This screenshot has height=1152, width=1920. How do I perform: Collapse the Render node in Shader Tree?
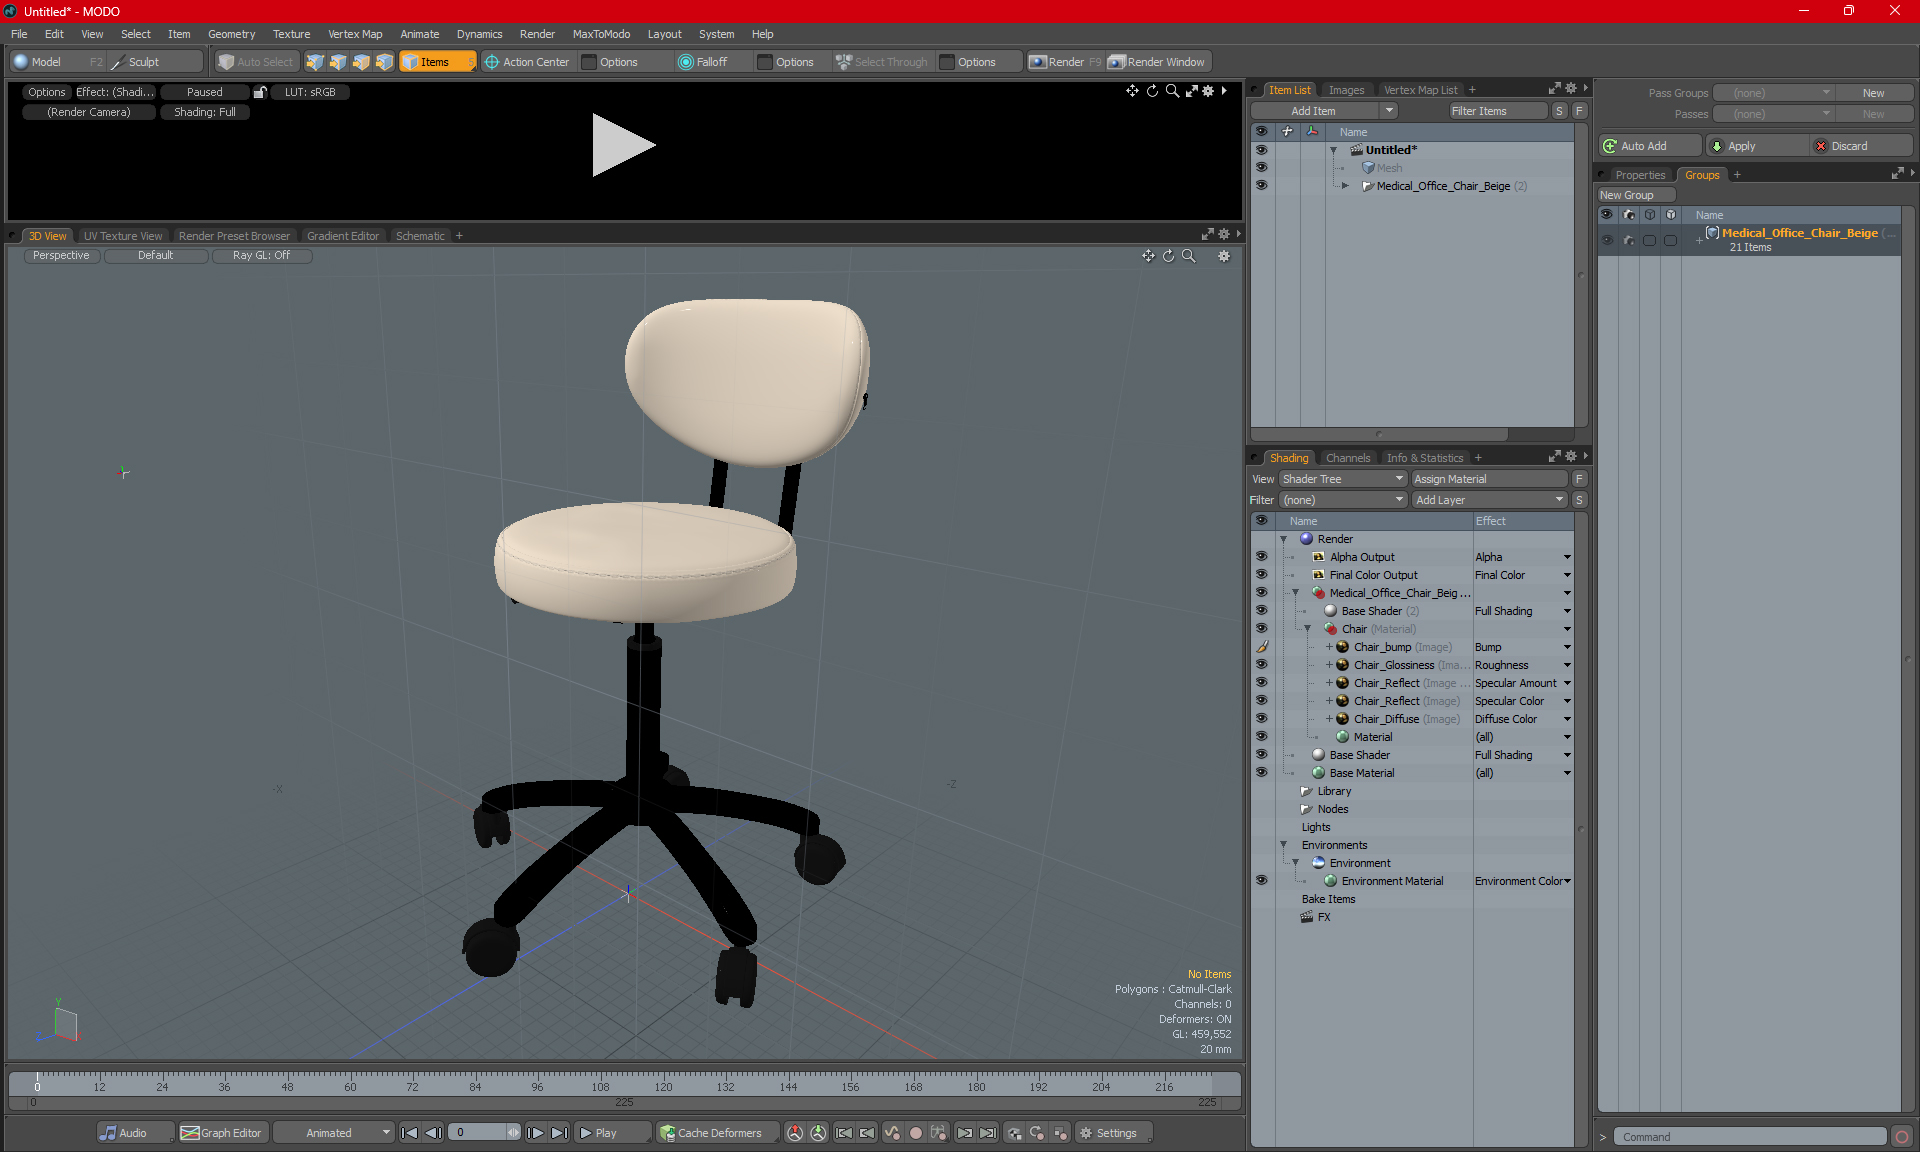(x=1284, y=539)
